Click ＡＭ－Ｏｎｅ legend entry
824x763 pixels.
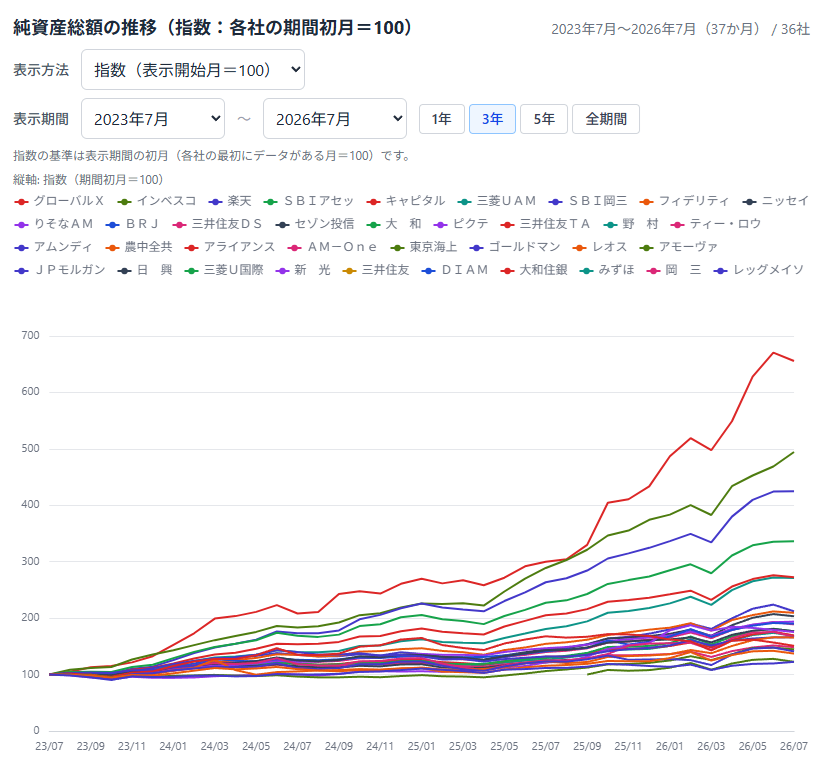point(332,247)
